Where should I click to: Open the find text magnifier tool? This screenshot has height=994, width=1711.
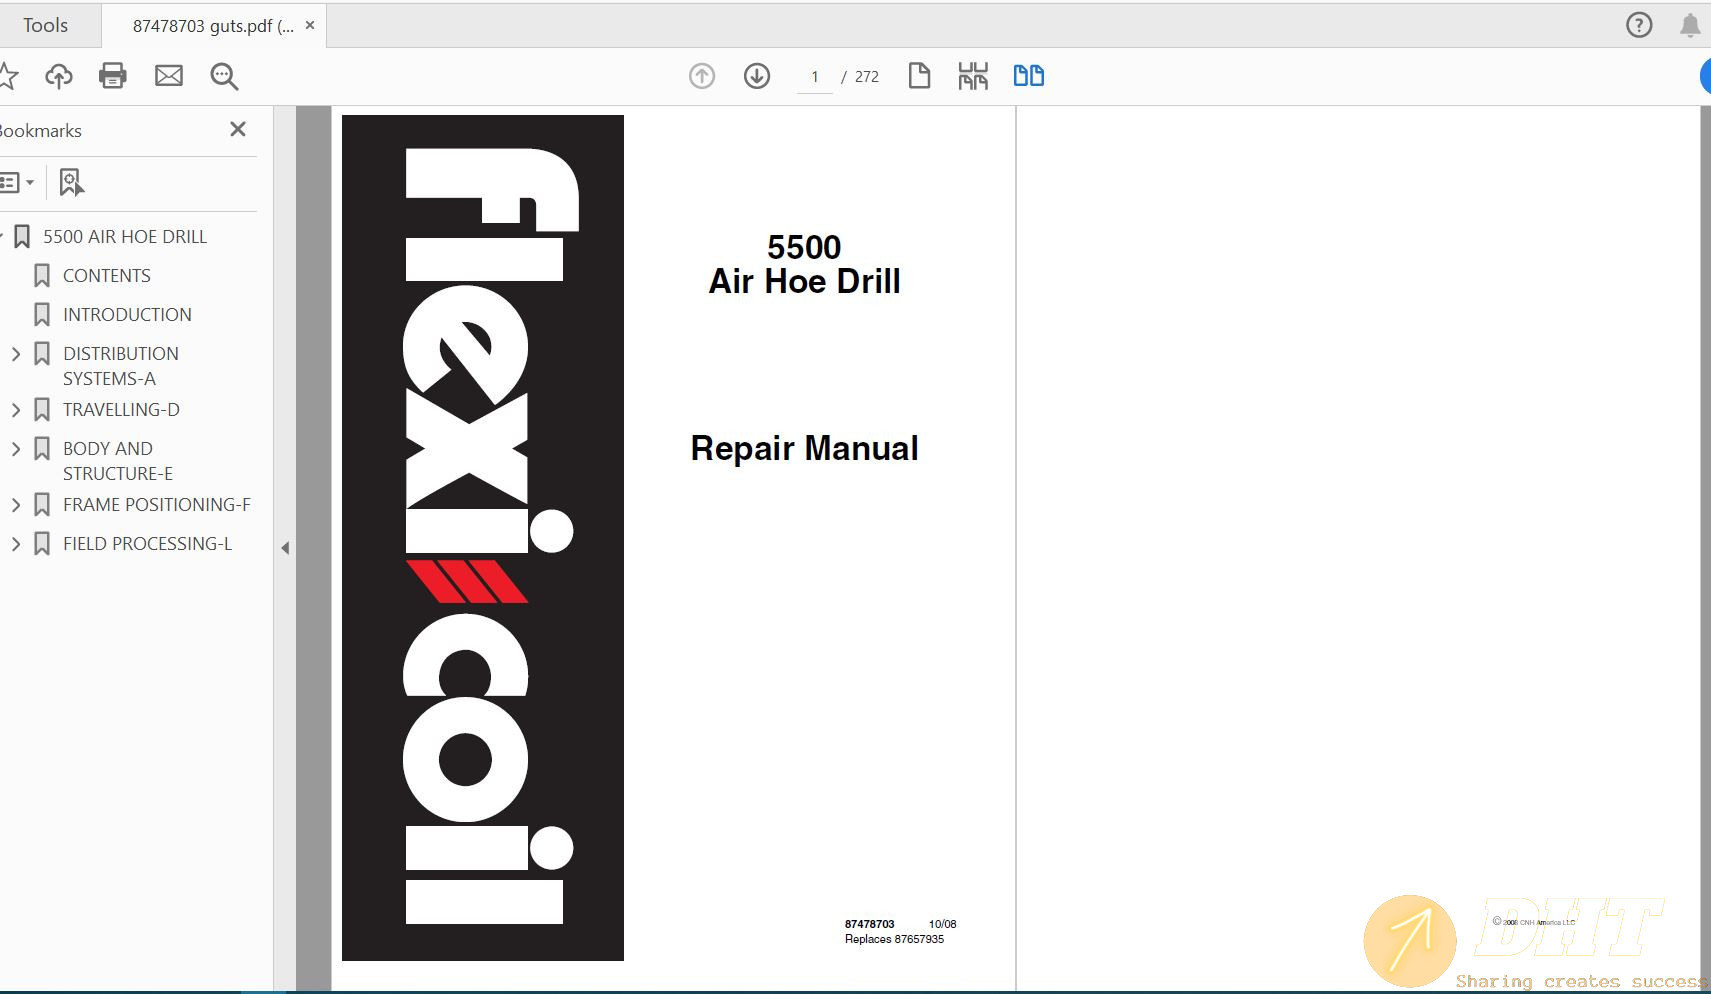coord(224,76)
